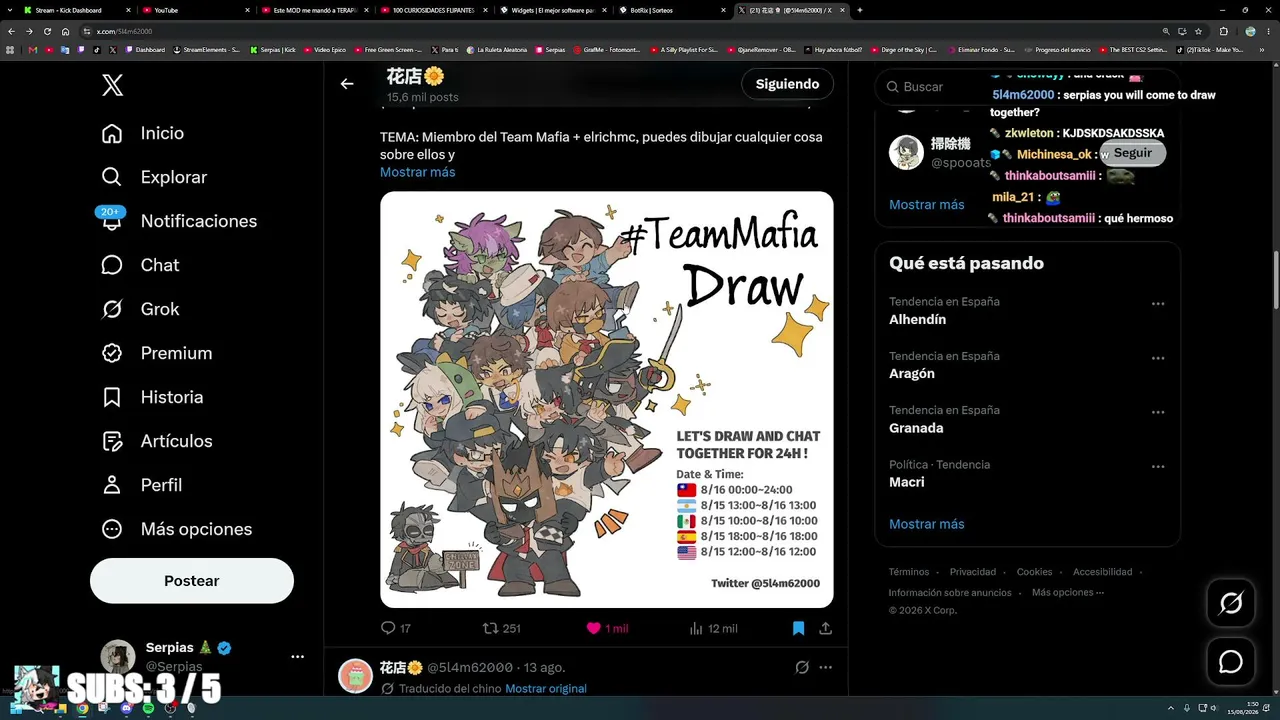Image resolution: width=1280 pixels, height=720 pixels.
Task: Click the back arrow on the profile header
Action: tap(347, 84)
